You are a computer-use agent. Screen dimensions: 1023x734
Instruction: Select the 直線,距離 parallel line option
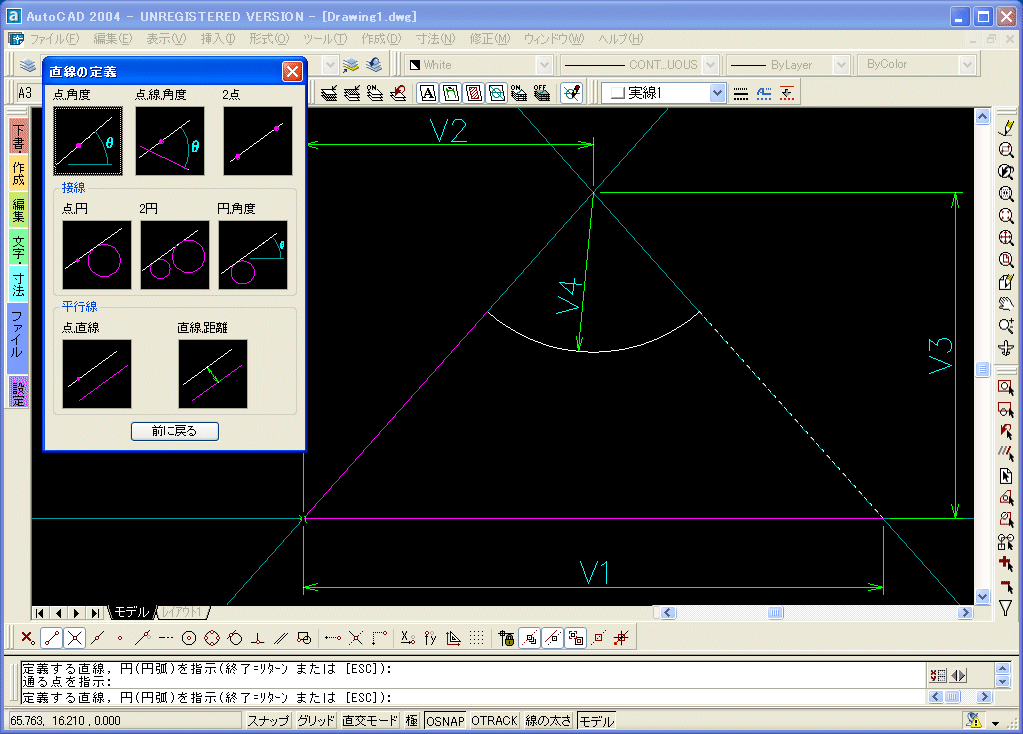point(212,374)
